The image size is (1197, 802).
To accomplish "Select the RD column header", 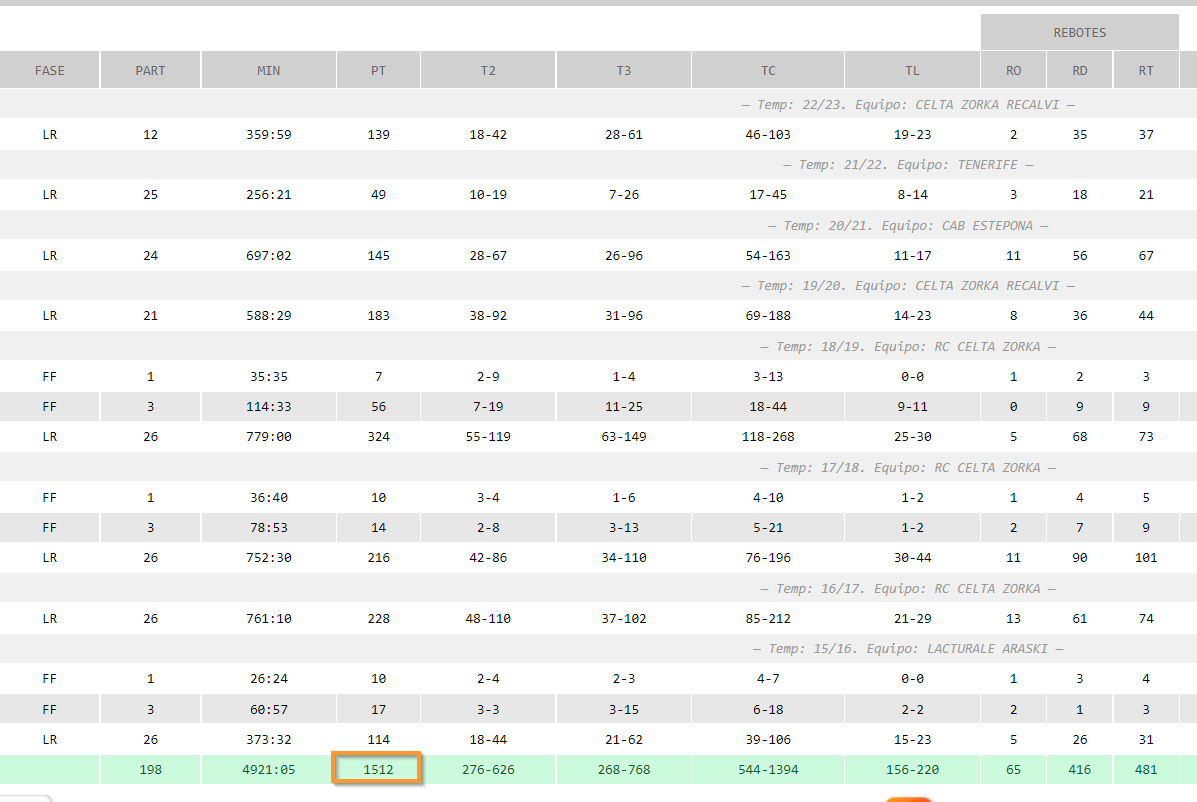I will [1079, 70].
